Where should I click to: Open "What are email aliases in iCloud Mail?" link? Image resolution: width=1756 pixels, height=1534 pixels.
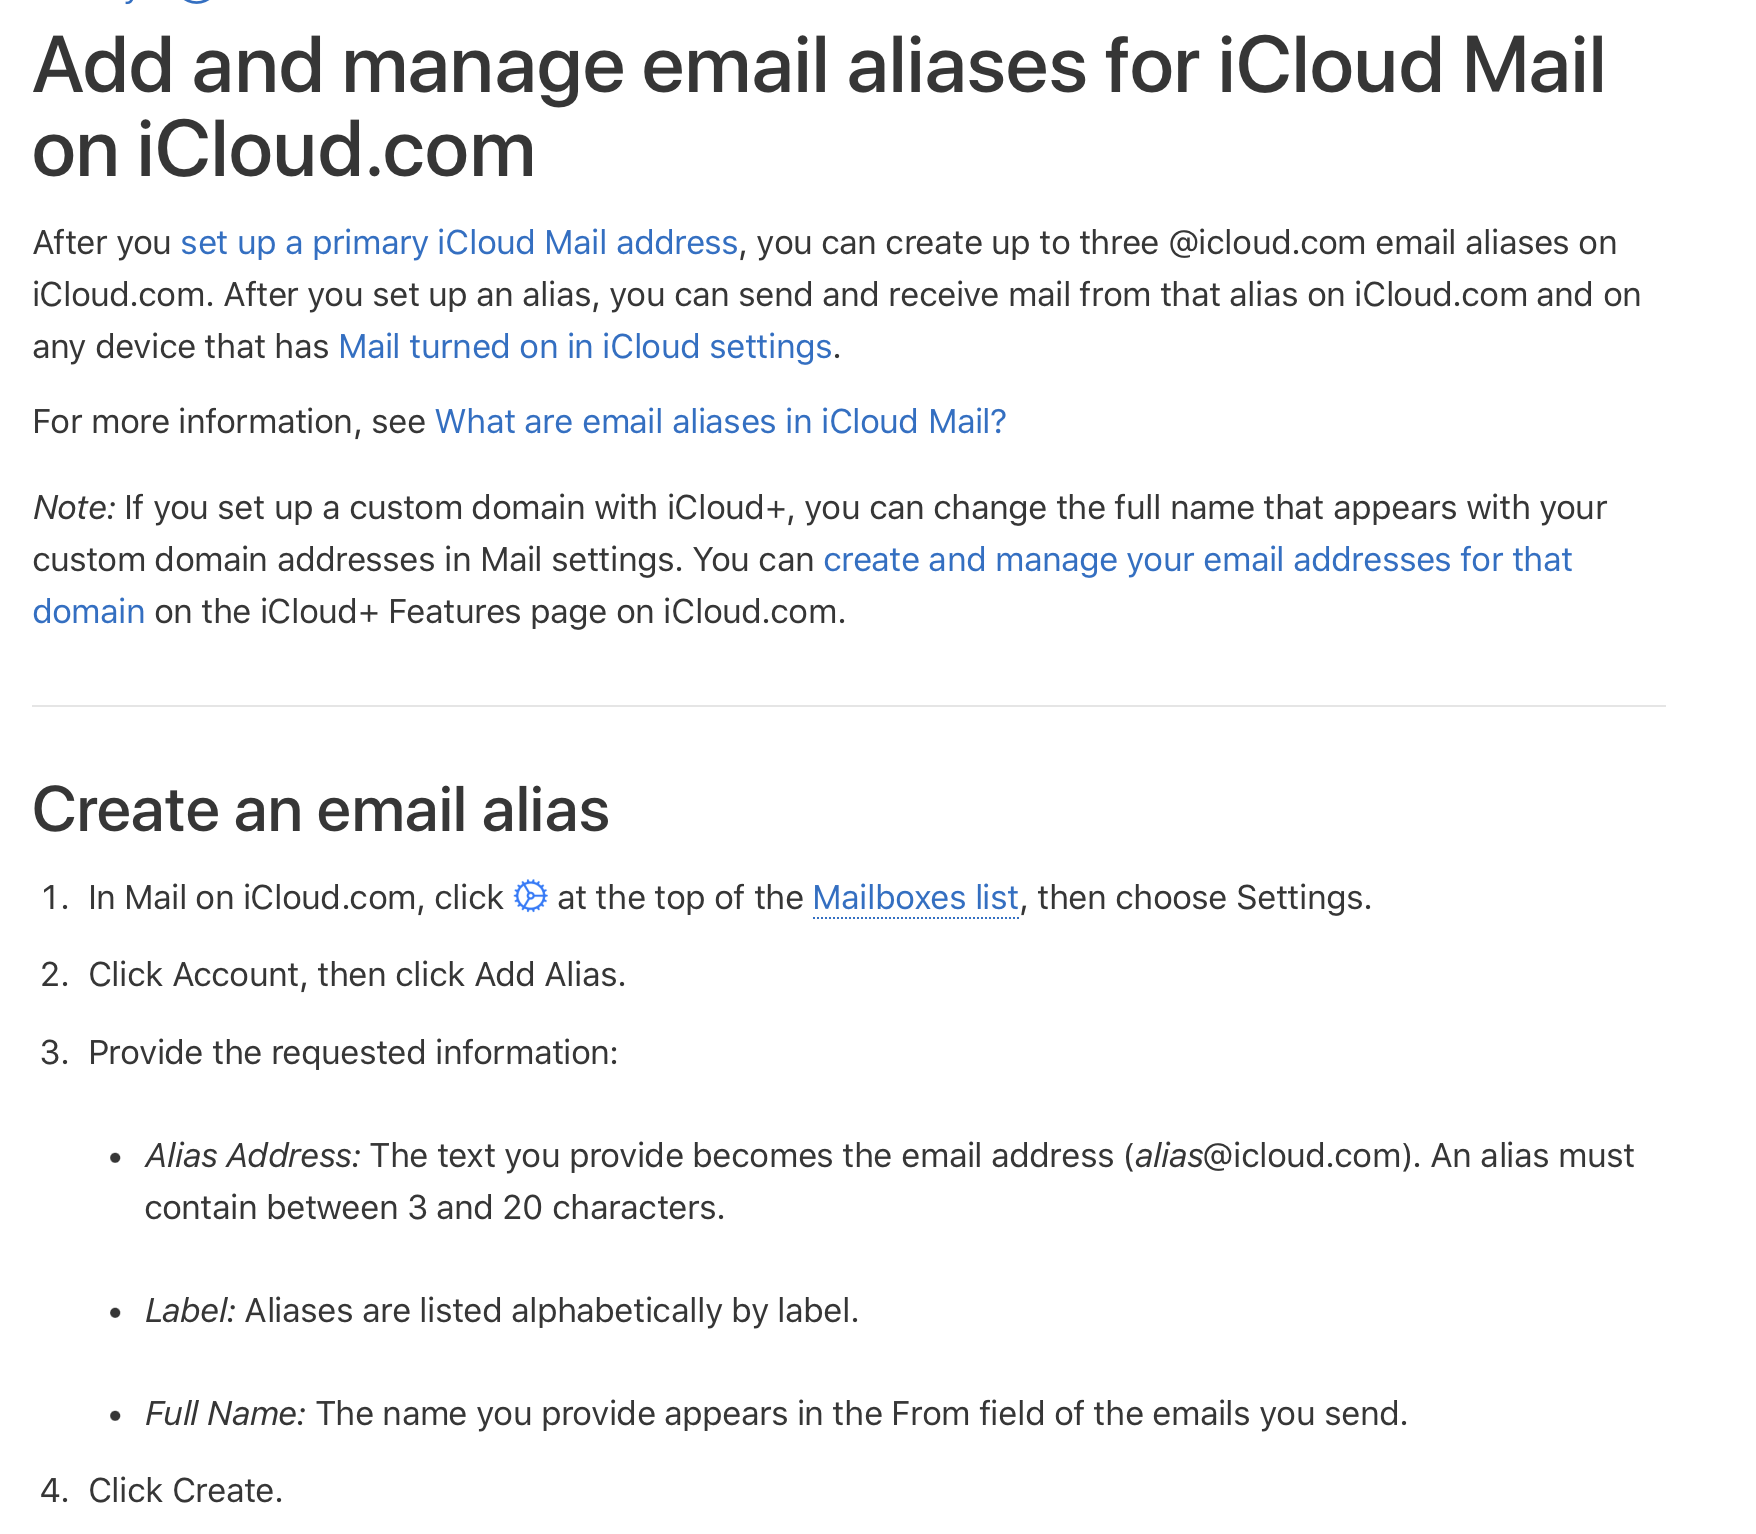(720, 422)
